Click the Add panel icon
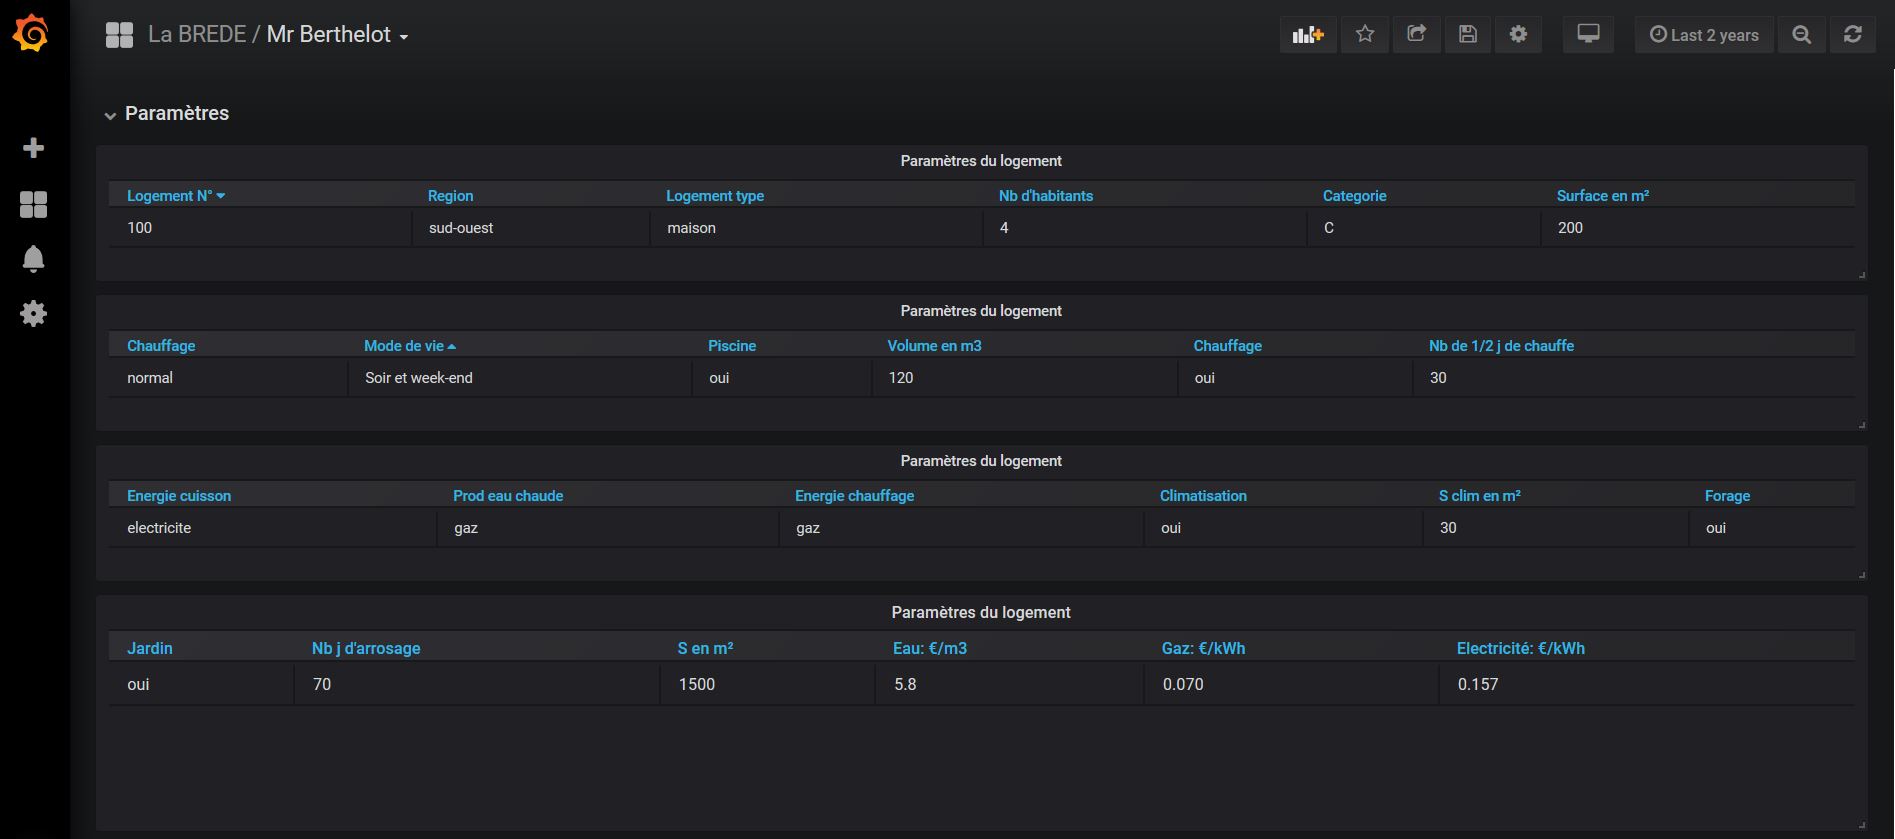This screenshot has width=1895, height=839. 1307,35
